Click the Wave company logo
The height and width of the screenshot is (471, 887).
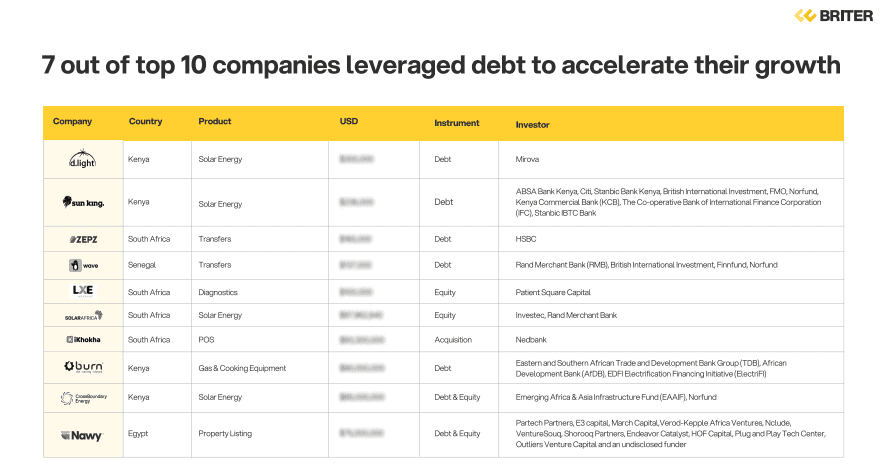(82, 265)
